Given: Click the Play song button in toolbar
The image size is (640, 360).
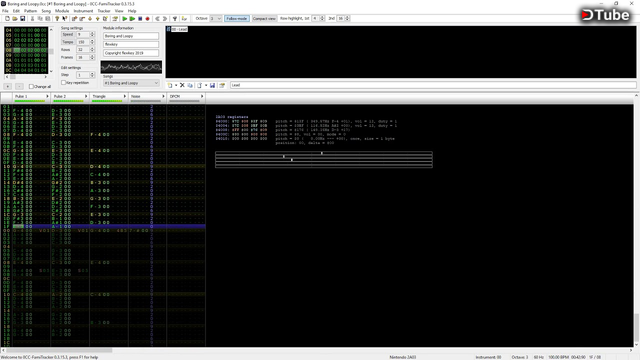Looking at the screenshot, I should (125, 19).
